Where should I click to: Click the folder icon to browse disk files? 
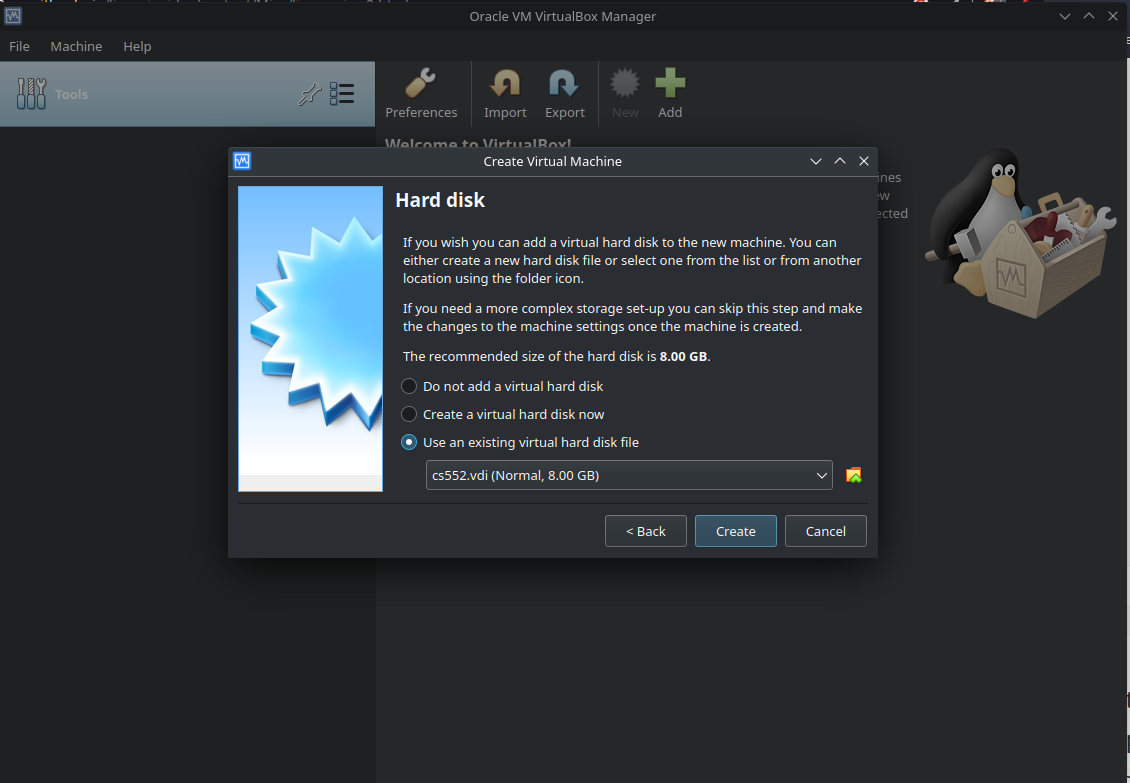(853, 475)
